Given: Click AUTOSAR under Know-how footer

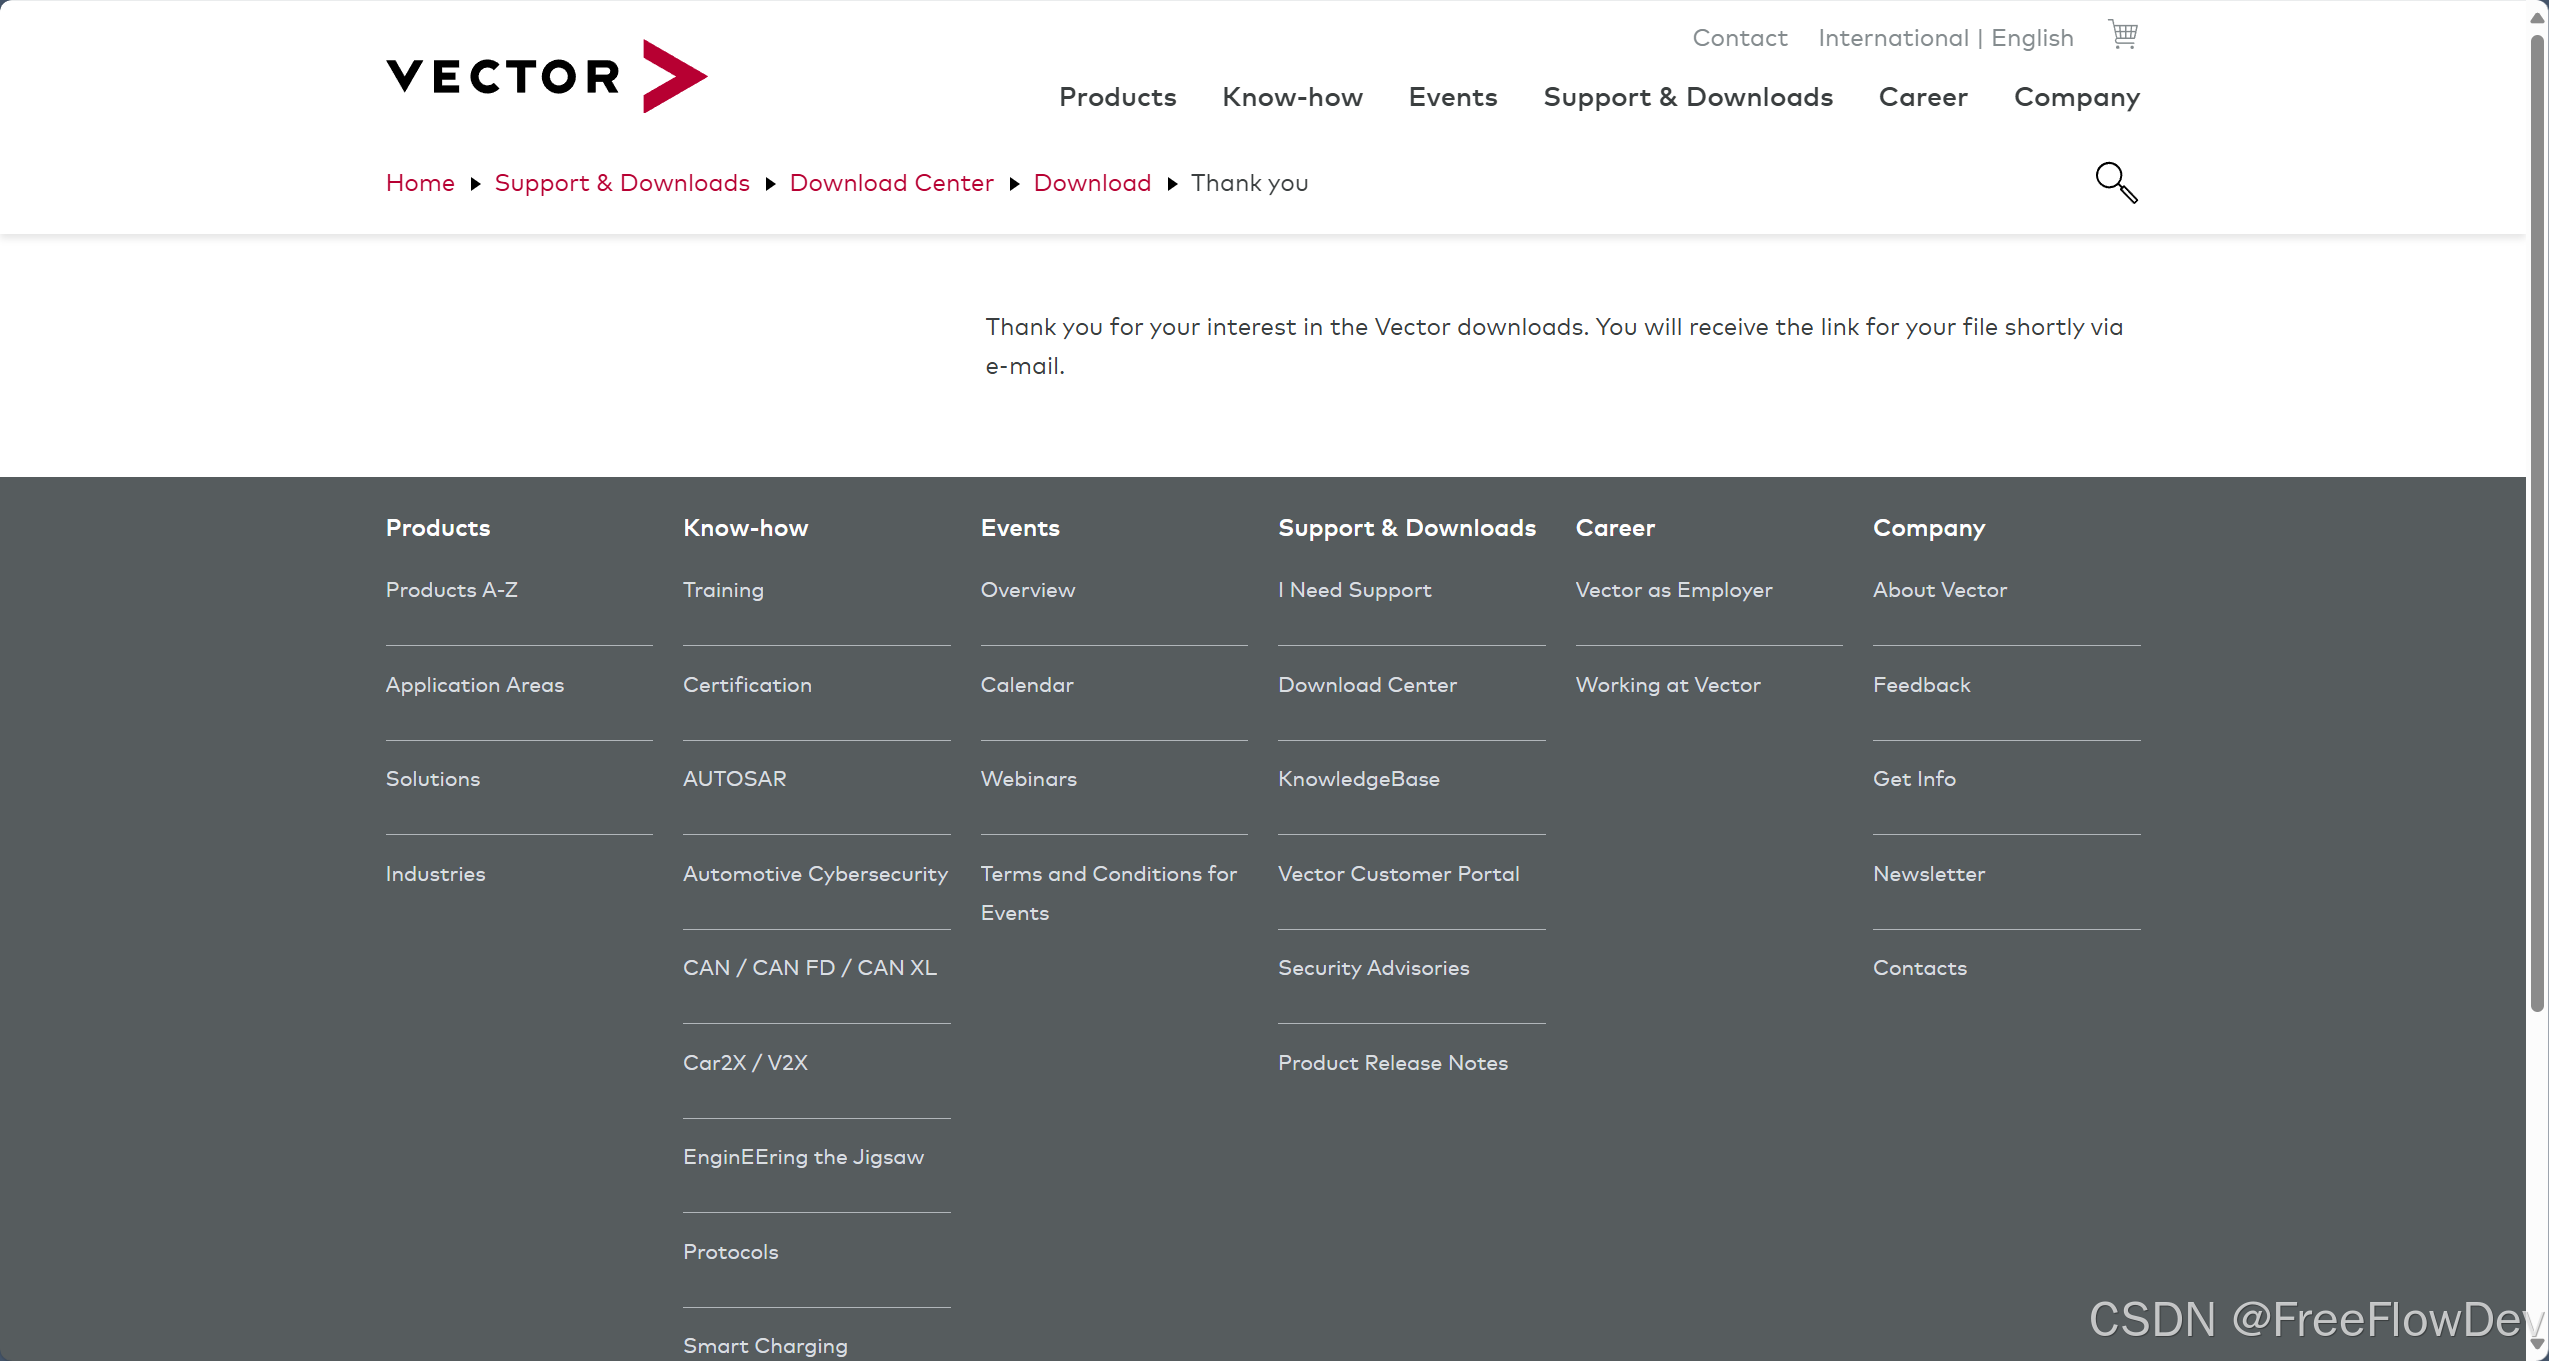Looking at the screenshot, I should [x=734, y=779].
